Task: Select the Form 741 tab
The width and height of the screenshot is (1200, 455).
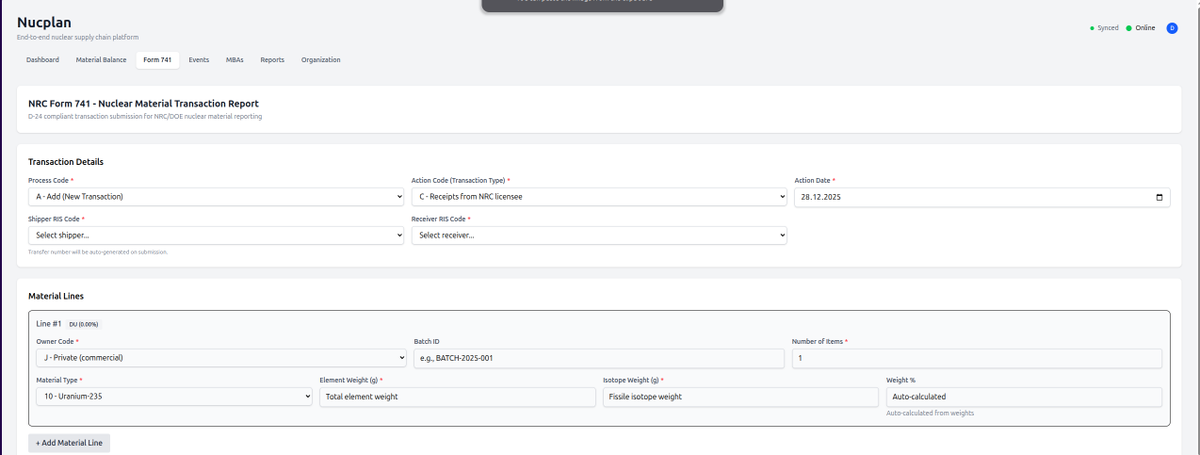Action: [158, 60]
